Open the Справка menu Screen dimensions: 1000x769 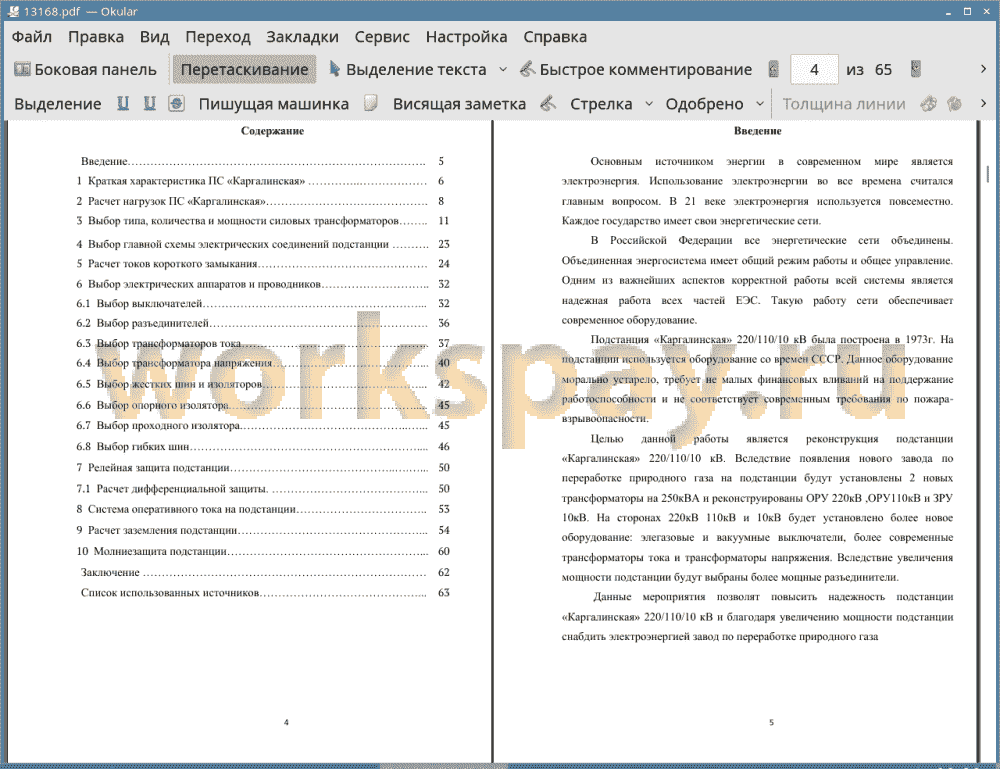point(555,37)
